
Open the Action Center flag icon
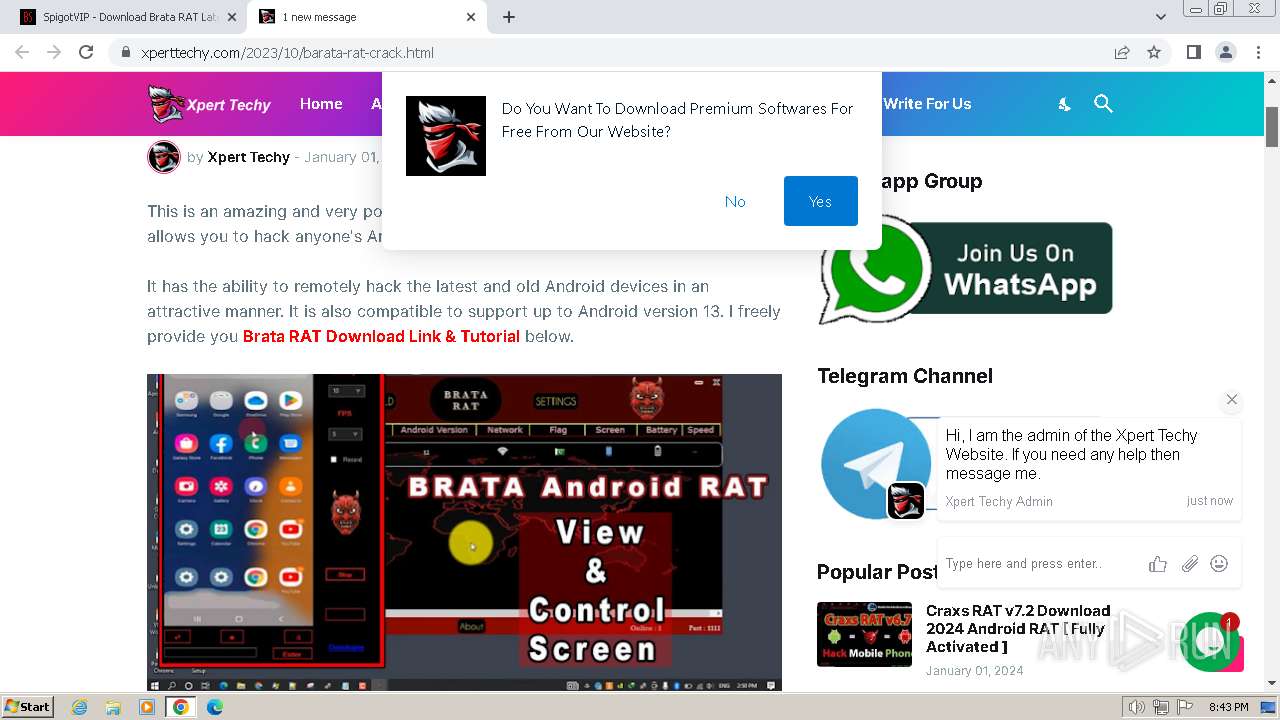pos(1184,707)
